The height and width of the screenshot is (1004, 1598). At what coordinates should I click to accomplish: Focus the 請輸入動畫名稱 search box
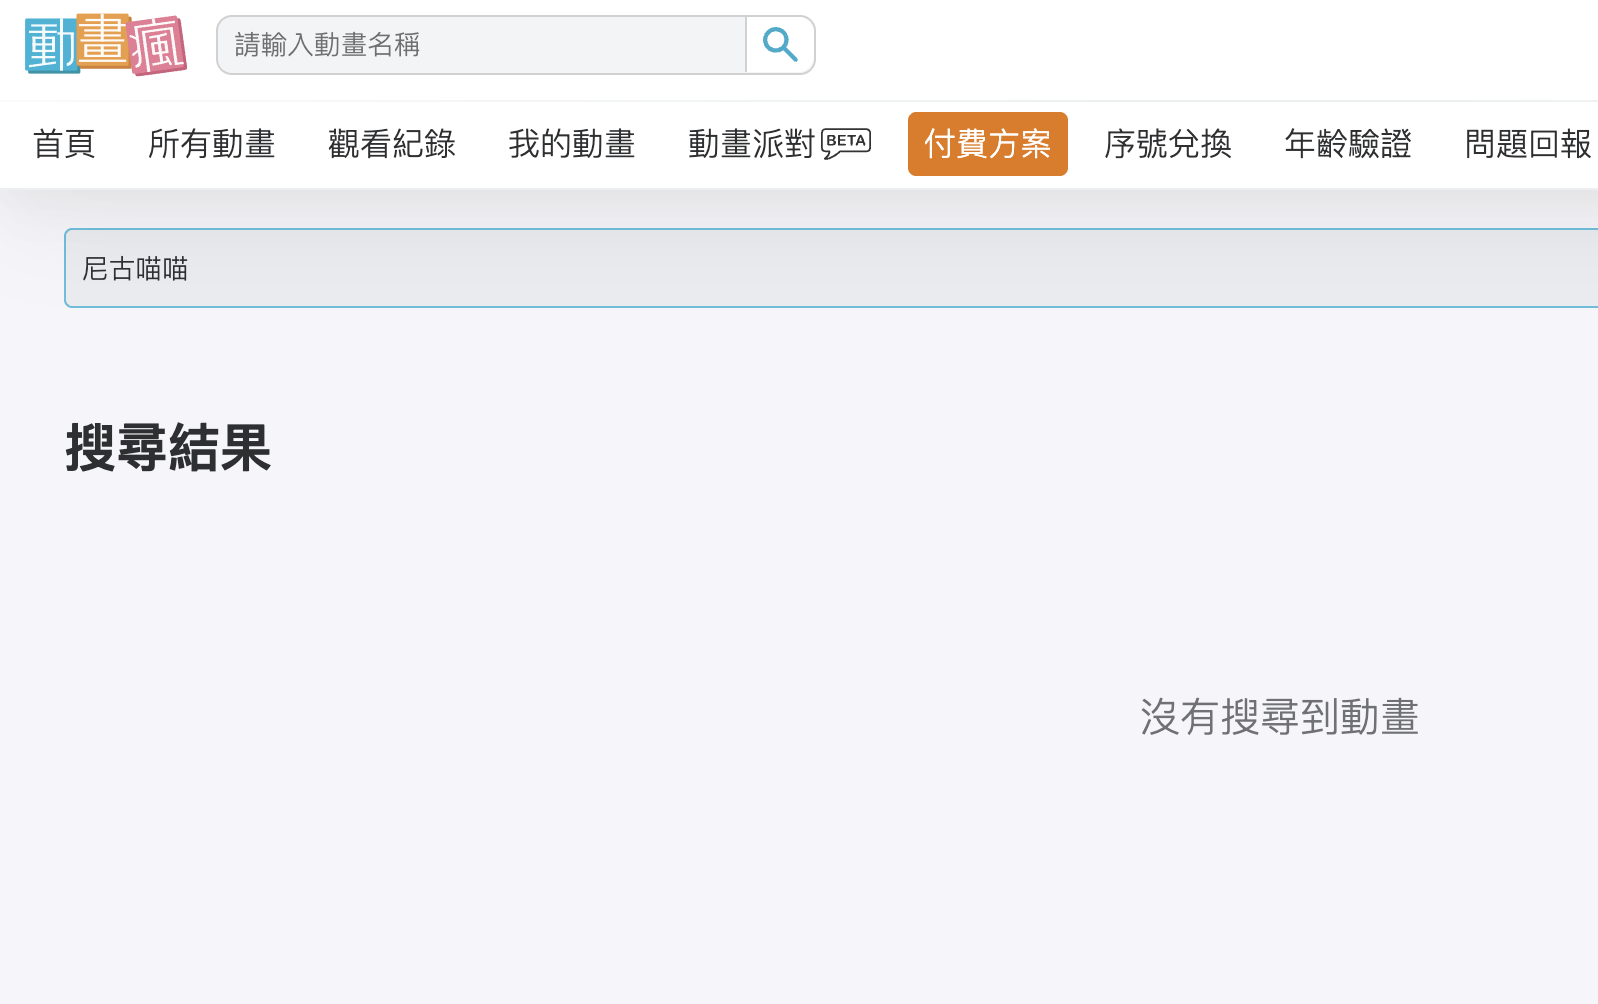pos(481,45)
